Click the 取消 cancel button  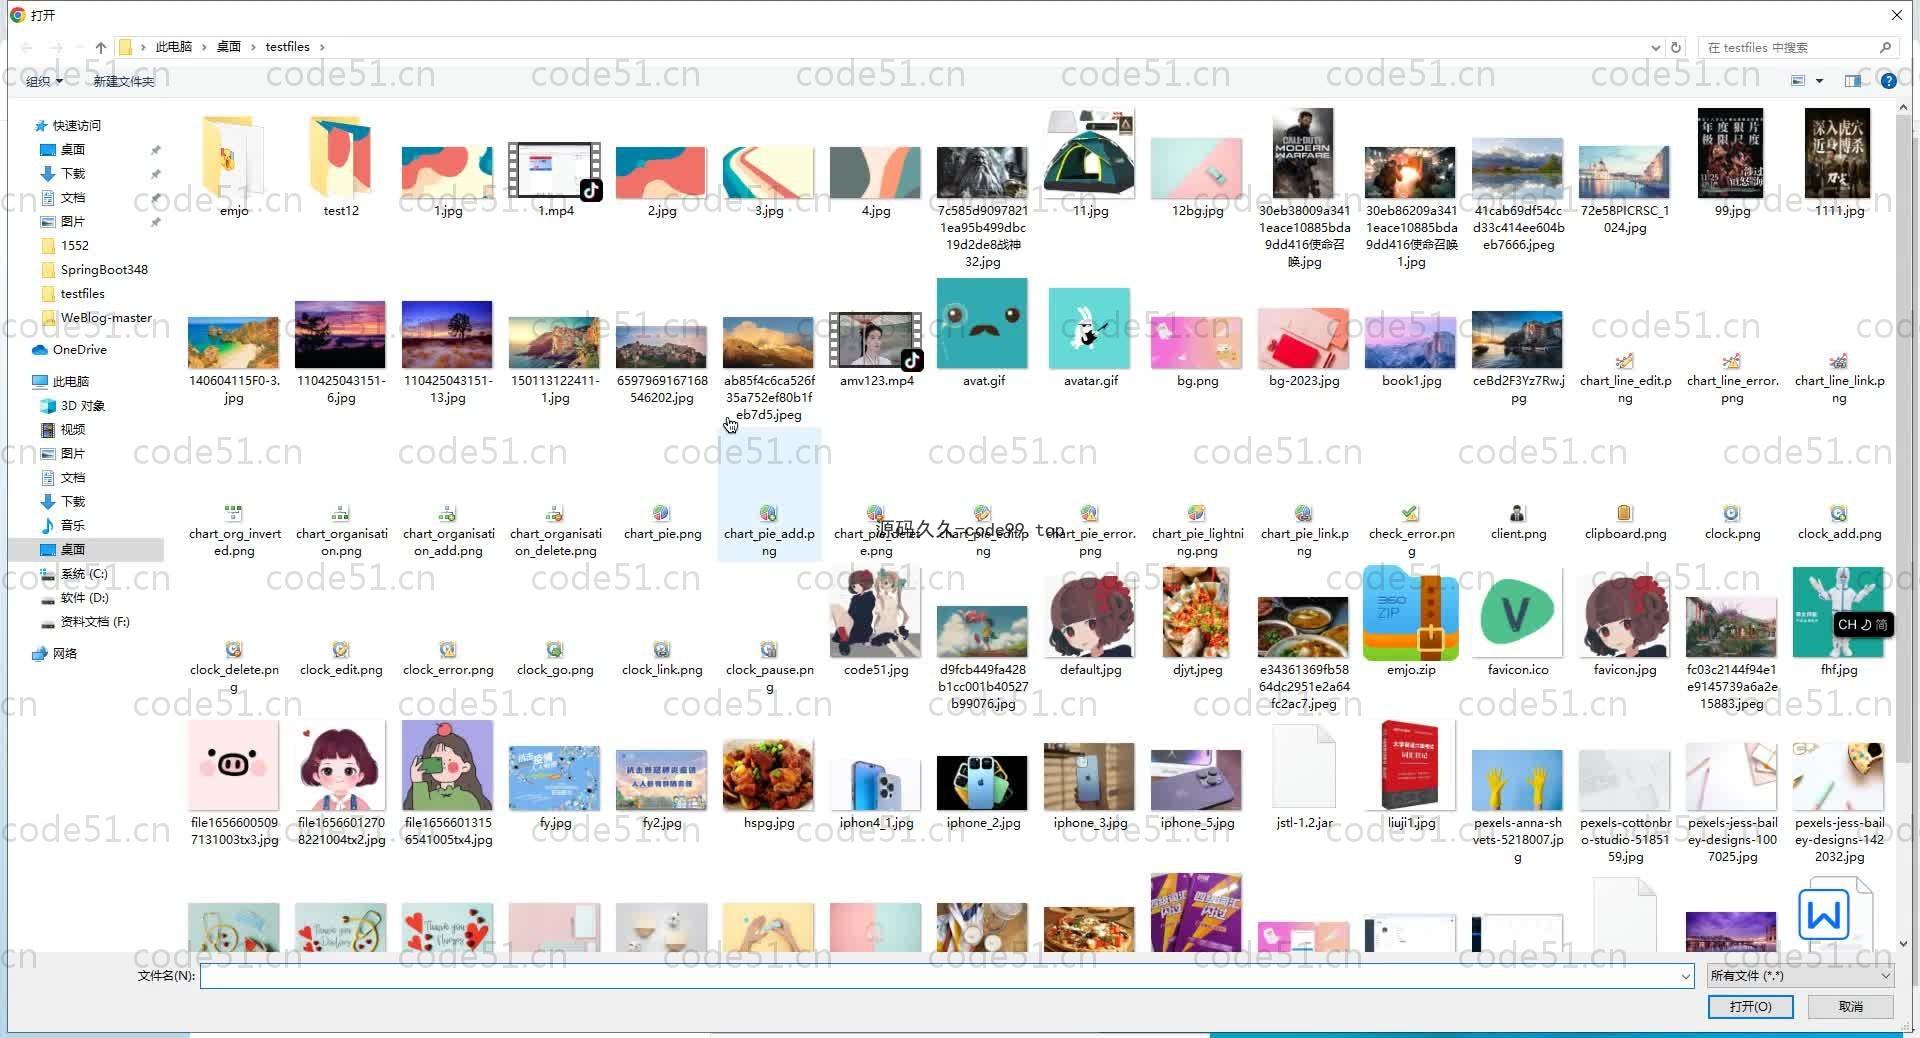coord(1851,1007)
